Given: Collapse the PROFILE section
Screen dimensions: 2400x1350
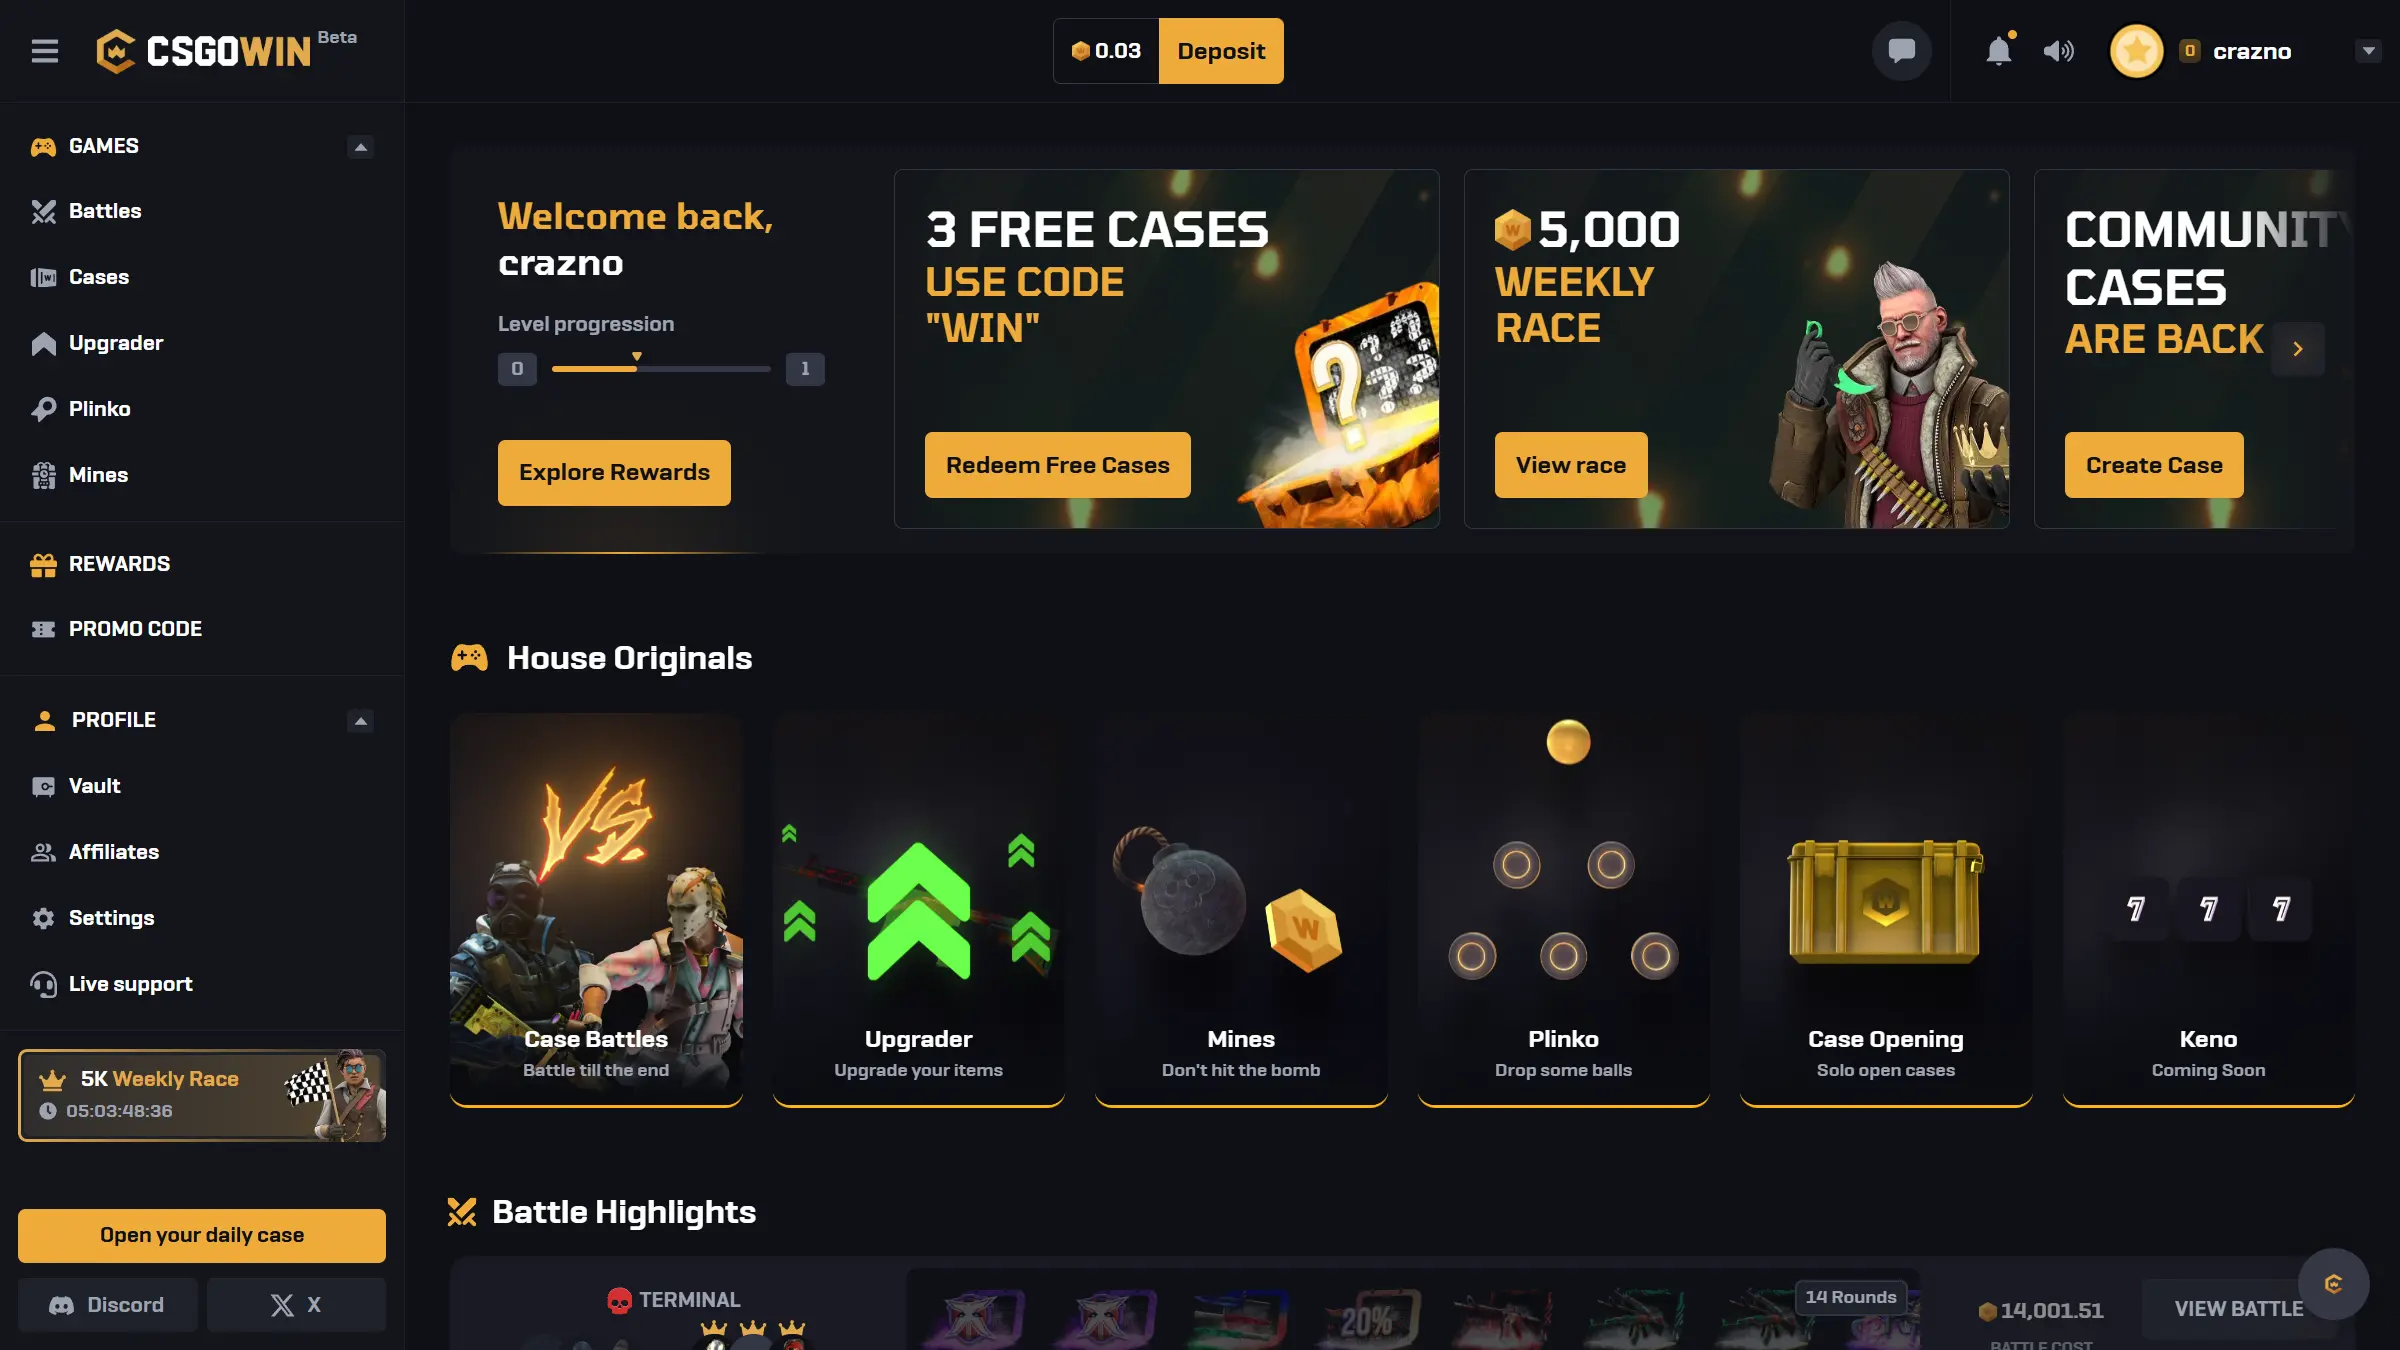Looking at the screenshot, I should point(360,721).
